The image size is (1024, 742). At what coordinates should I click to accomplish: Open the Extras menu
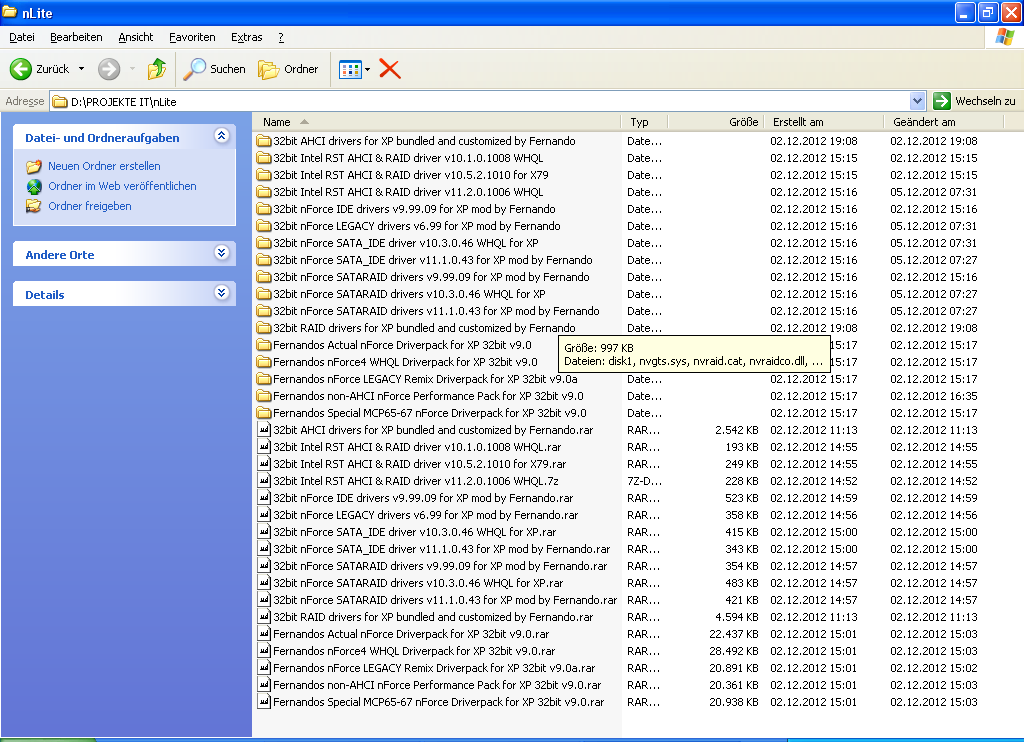[x=247, y=37]
